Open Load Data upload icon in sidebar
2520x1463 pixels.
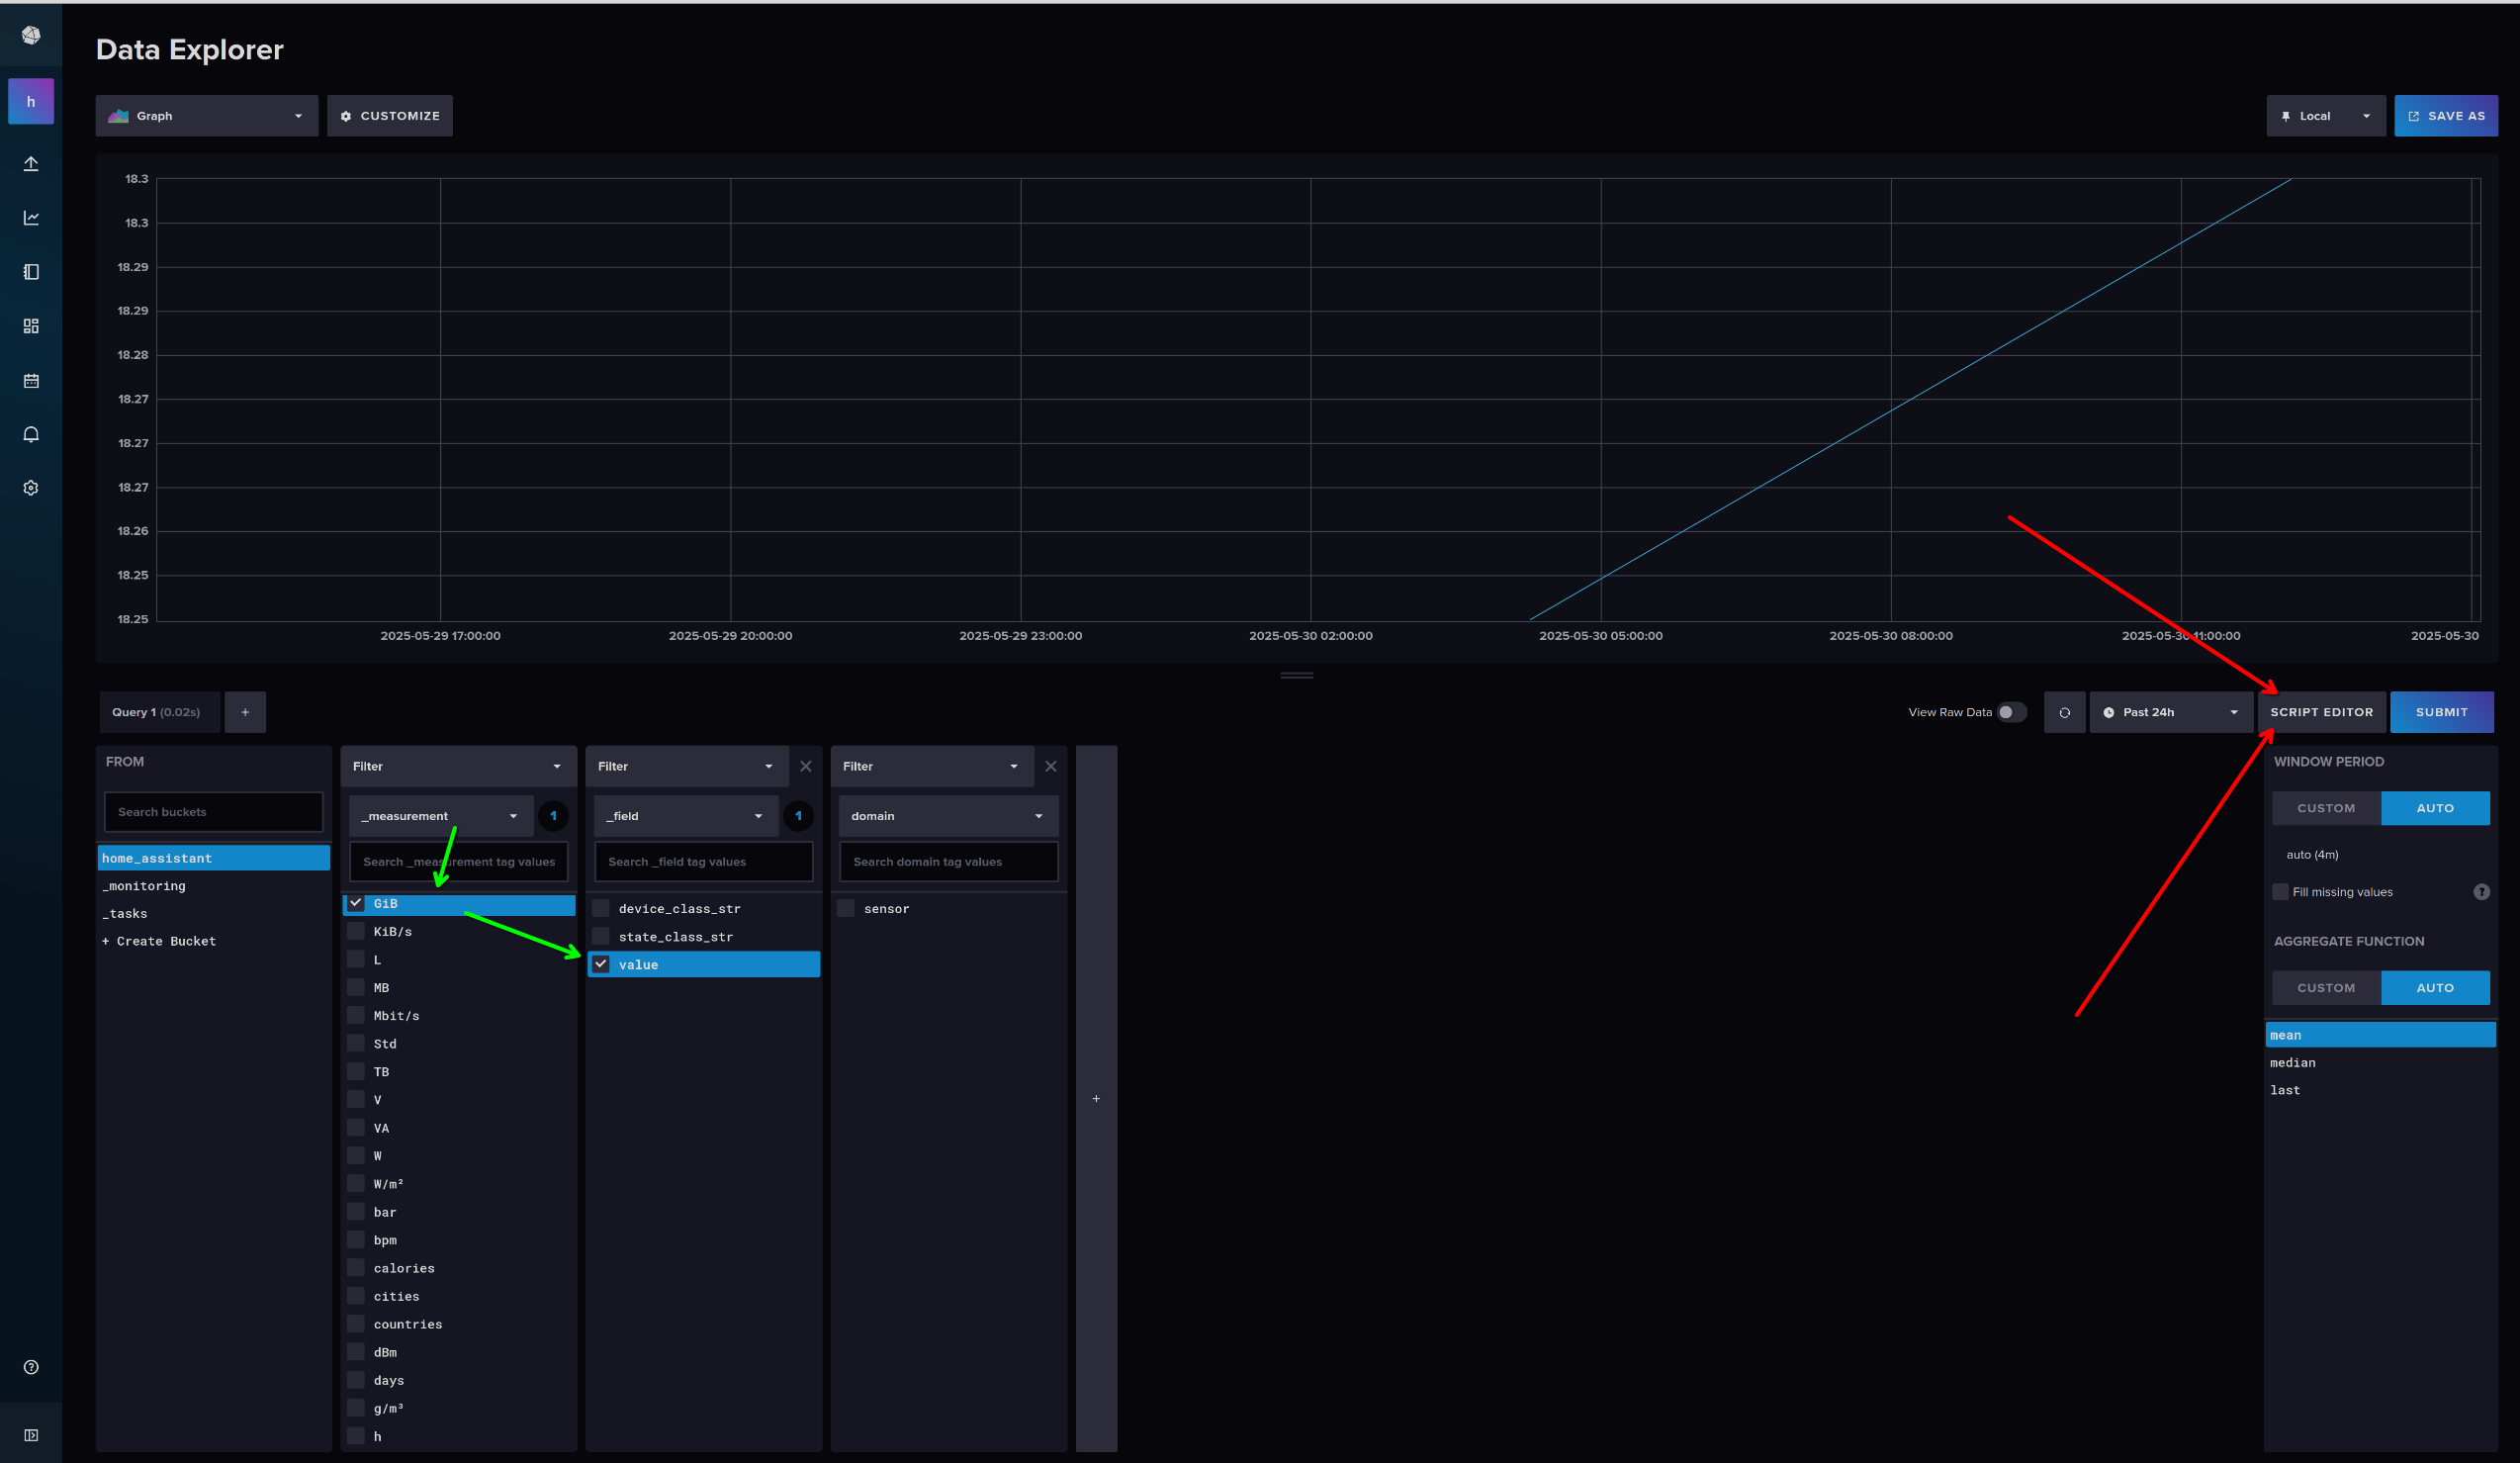coord(31,164)
